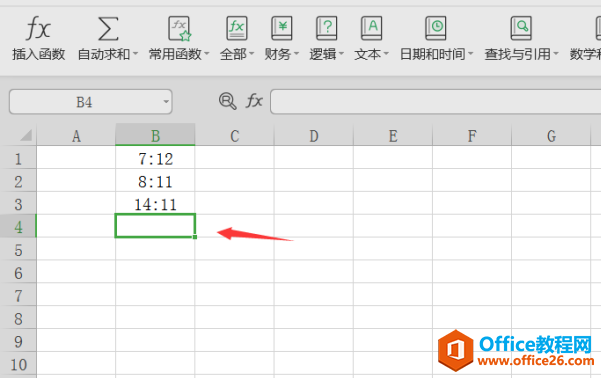Open the Date and Time (日期和时间) icon
This screenshot has height=378, width=601.
pos(436,28)
